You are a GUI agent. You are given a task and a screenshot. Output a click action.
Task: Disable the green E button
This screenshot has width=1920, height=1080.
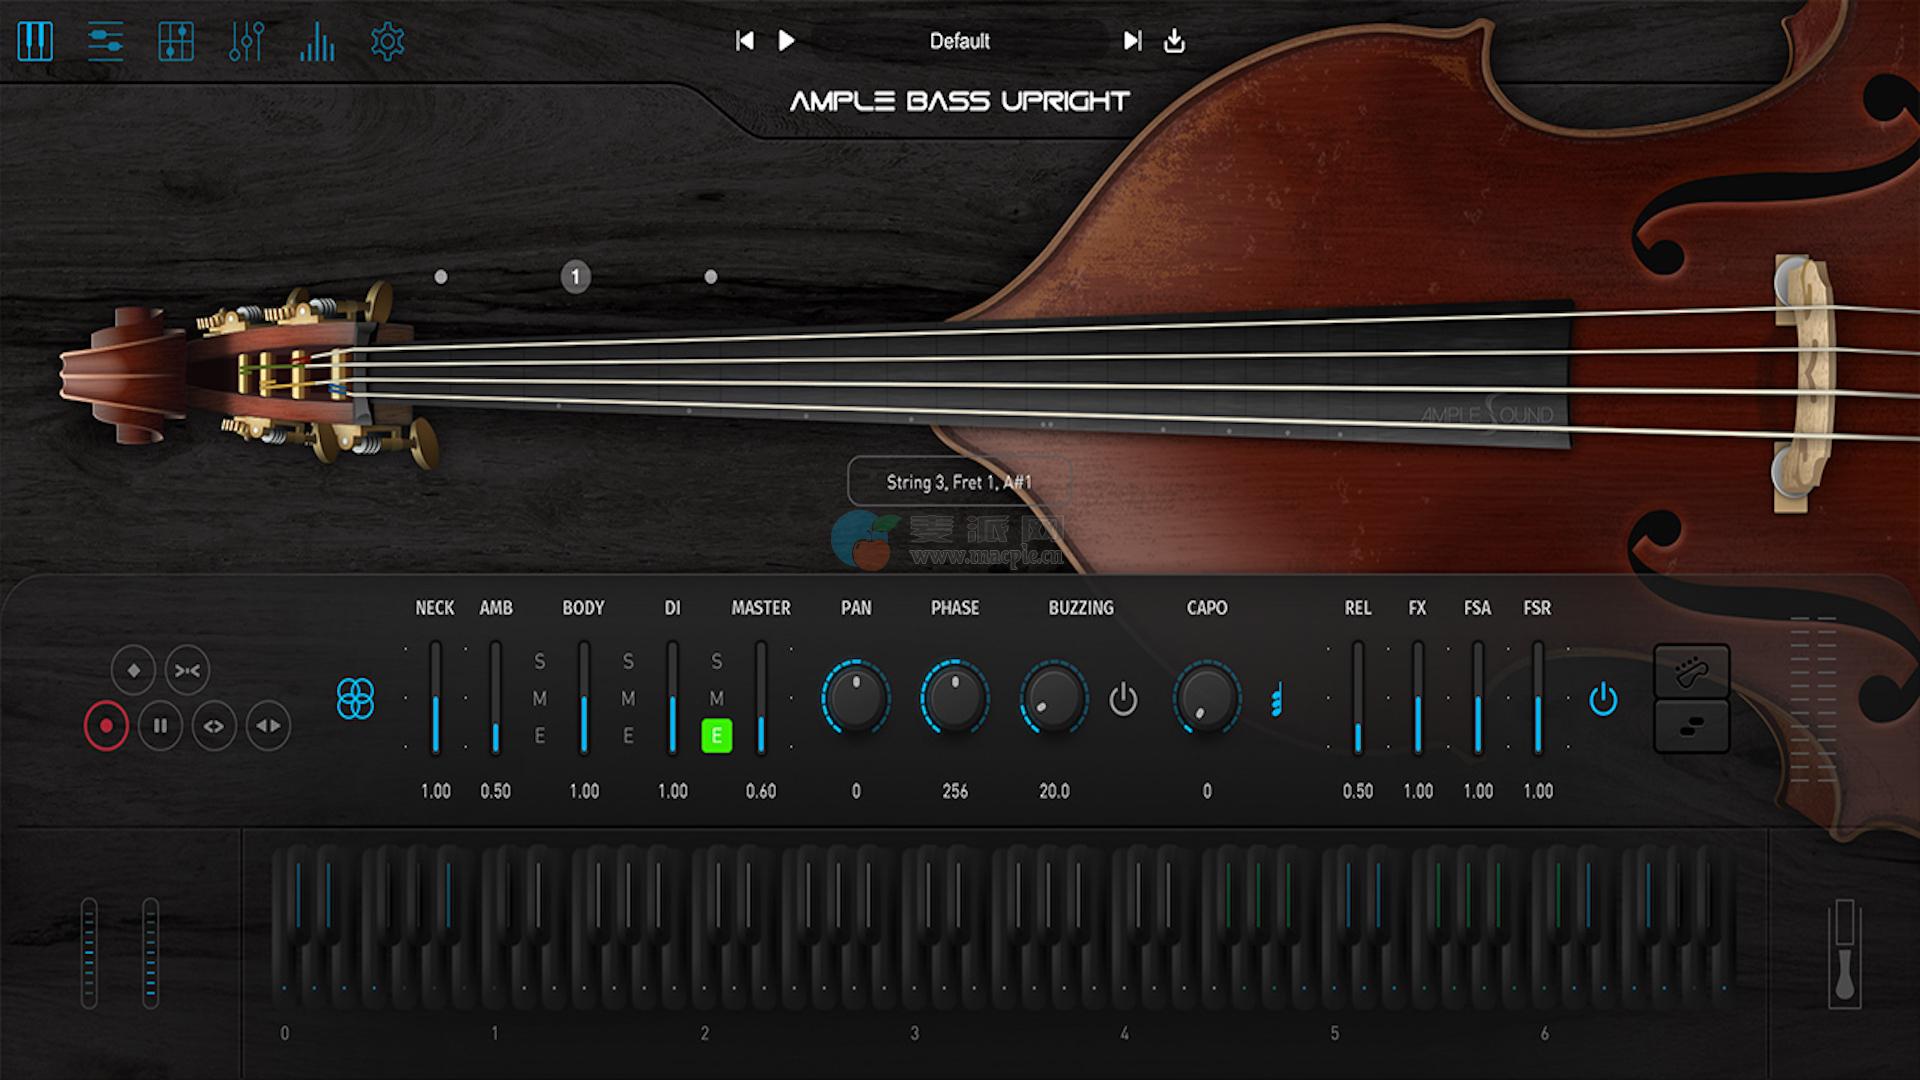point(716,736)
